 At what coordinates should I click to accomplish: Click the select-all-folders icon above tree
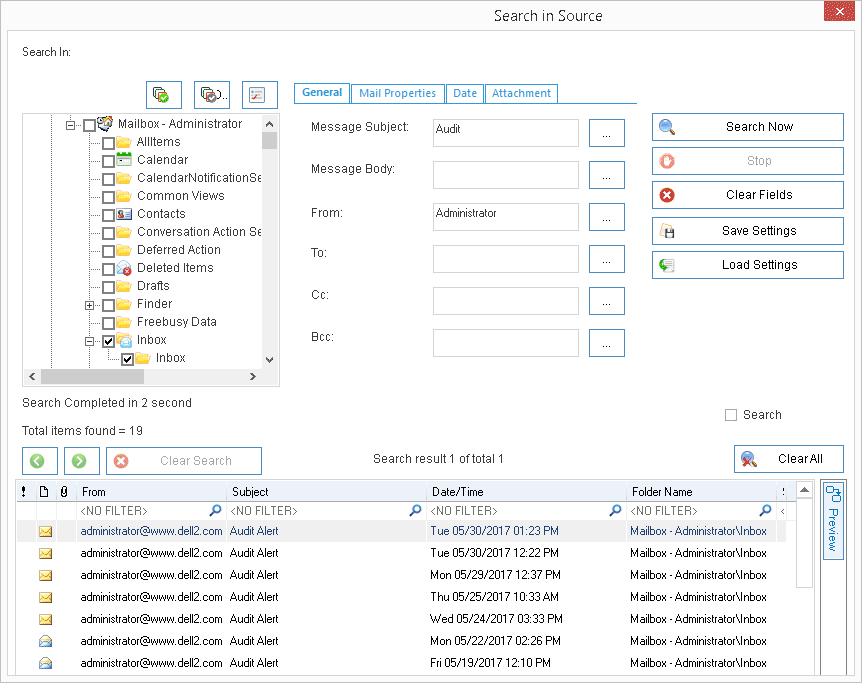click(x=164, y=95)
